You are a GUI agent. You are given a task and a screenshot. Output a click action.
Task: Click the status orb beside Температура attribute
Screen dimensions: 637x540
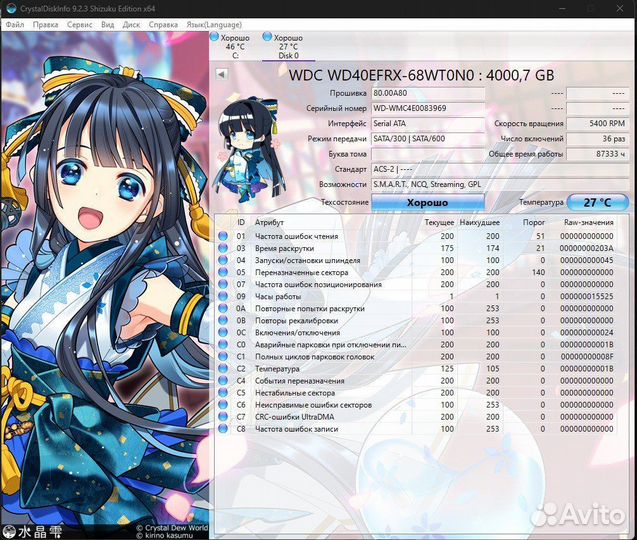(x=223, y=369)
